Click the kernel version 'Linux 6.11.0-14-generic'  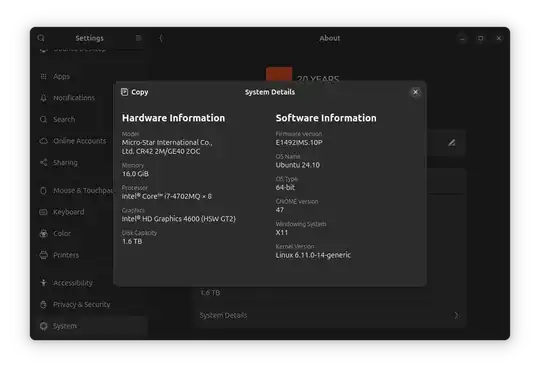pos(313,255)
